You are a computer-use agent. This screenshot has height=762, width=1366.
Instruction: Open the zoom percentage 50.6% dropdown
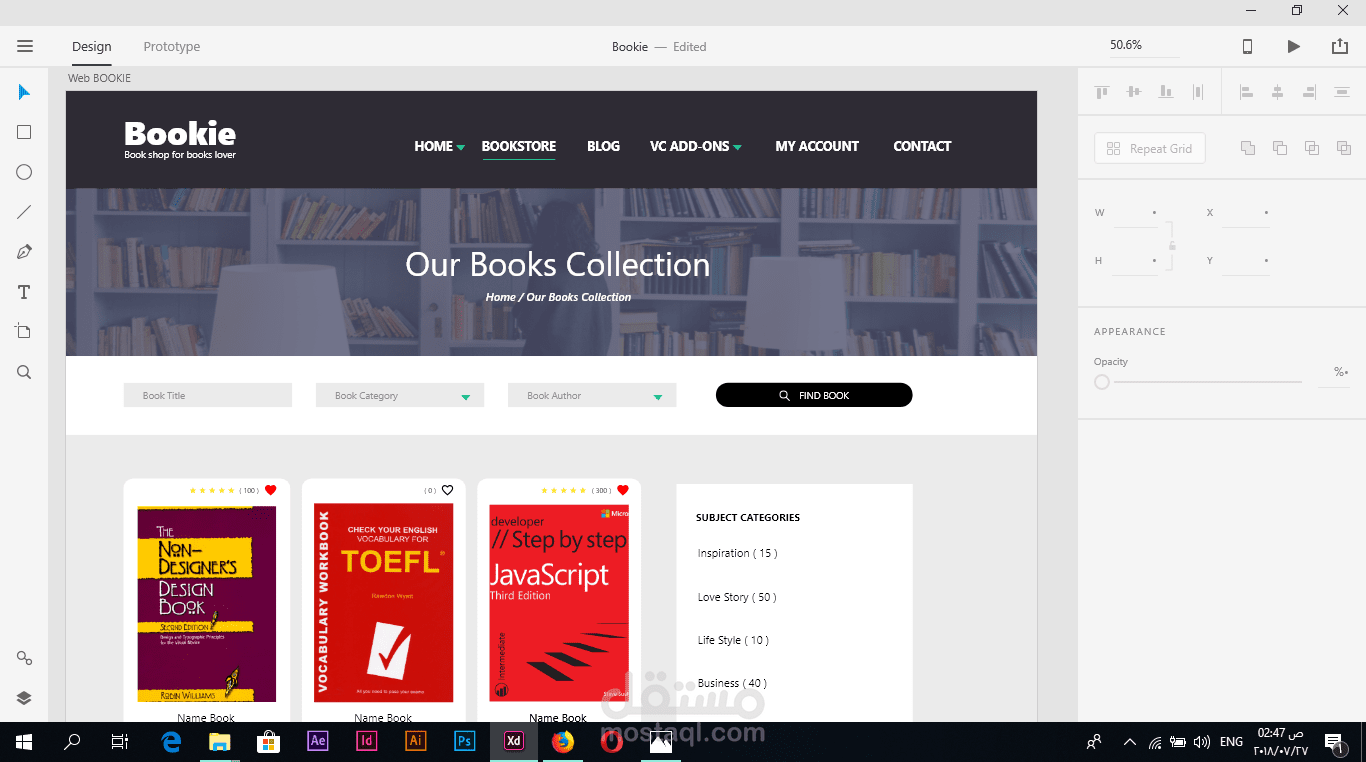point(1144,46)
